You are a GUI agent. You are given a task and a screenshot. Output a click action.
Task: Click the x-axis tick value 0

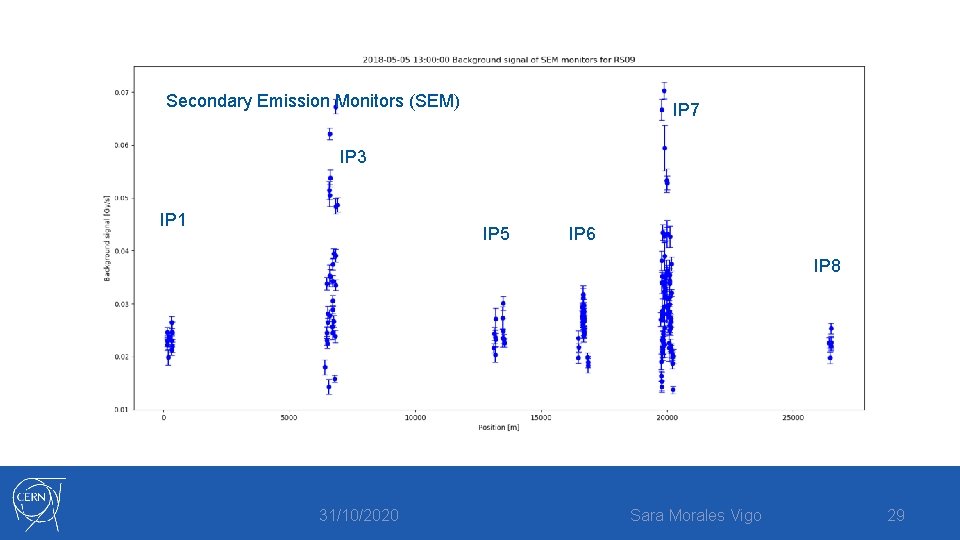(163, 418)
